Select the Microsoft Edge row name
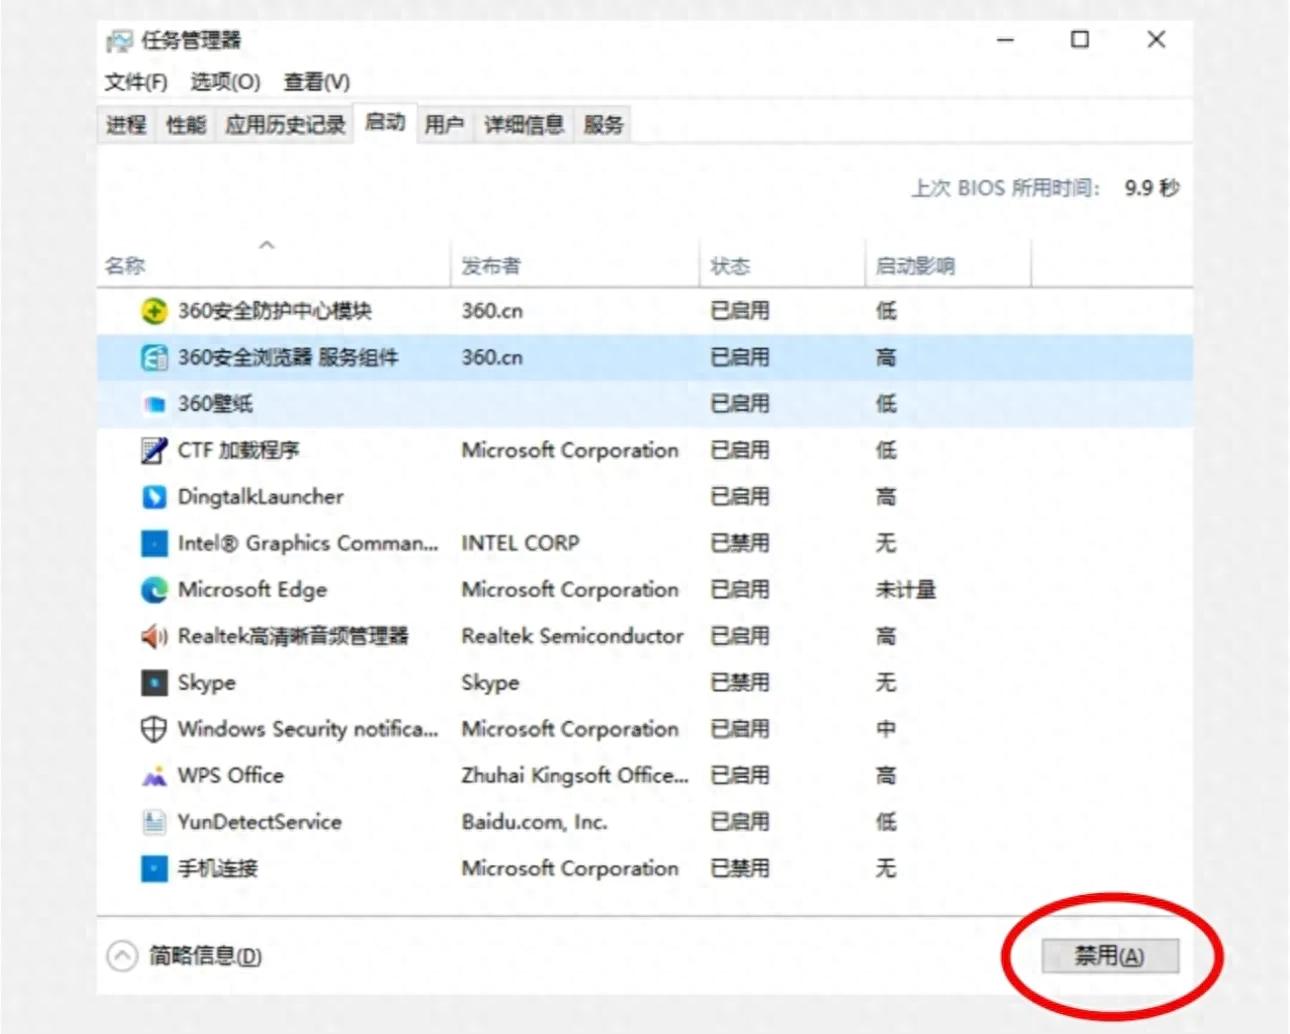This screenshot has height=1034, width=1290. (x=252, y=590)
